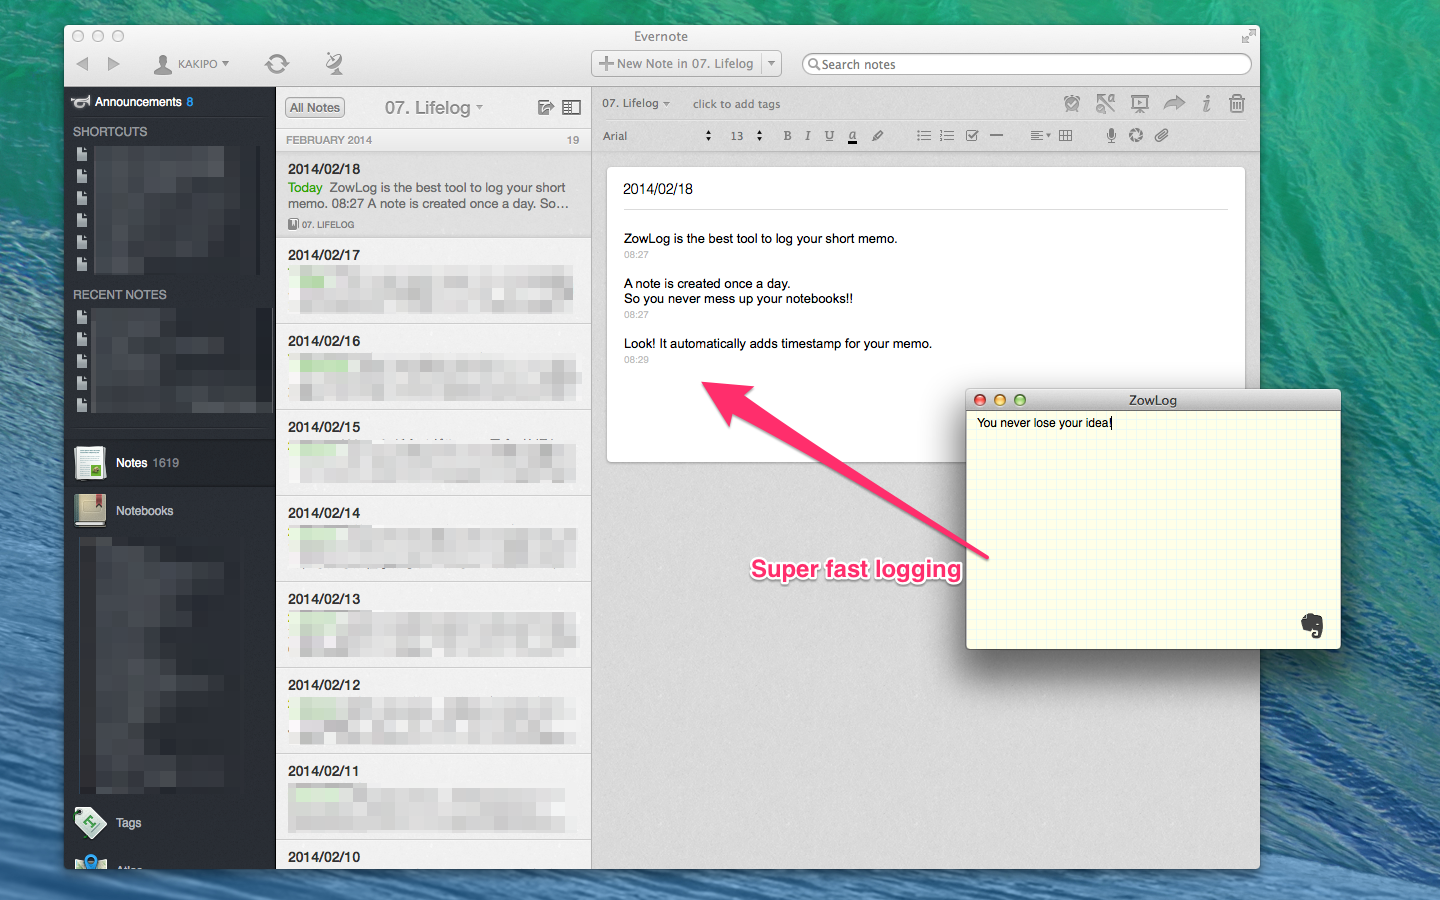The image size is (1440, 900).
Task: Click in the ZowLog 'You never lose your idea' text
Action: 1044,423
